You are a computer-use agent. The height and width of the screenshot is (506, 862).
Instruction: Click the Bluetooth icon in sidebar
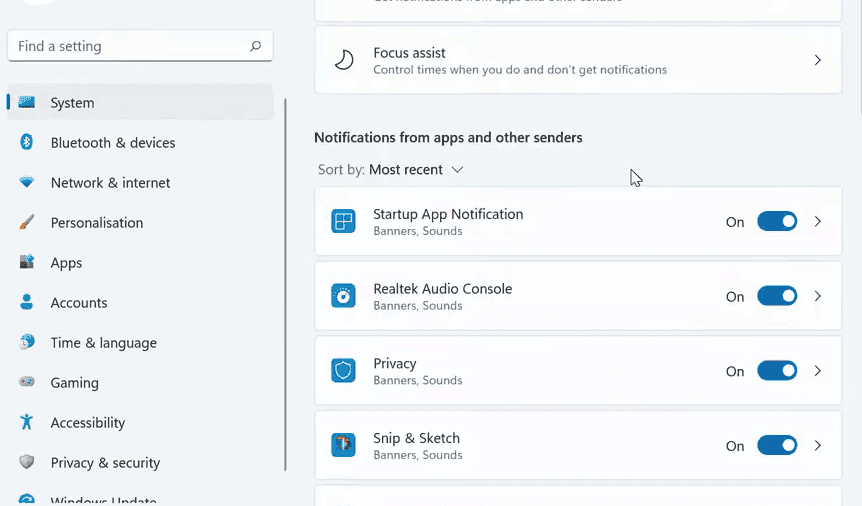click(26, 142)
